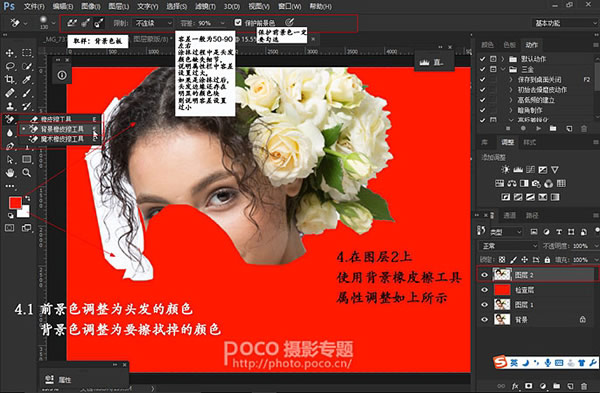The image size is (600, 393).
Task: Toggle the 保护前景色 checkbox
Action: pyautogui.click(x=238, y=23)
